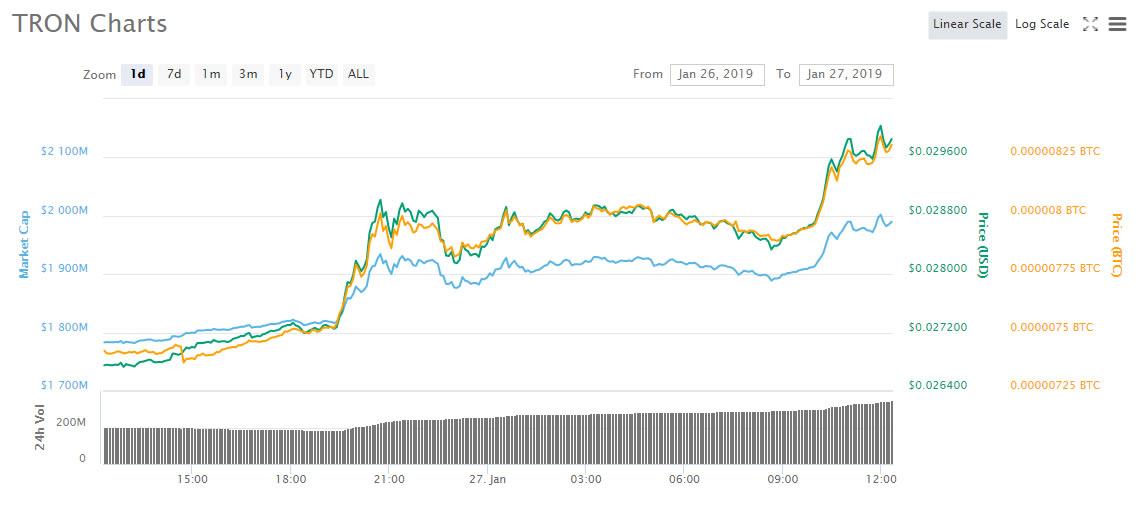
Task: Toggle the Price (BTC) series label
Action: pos(1116,244)
